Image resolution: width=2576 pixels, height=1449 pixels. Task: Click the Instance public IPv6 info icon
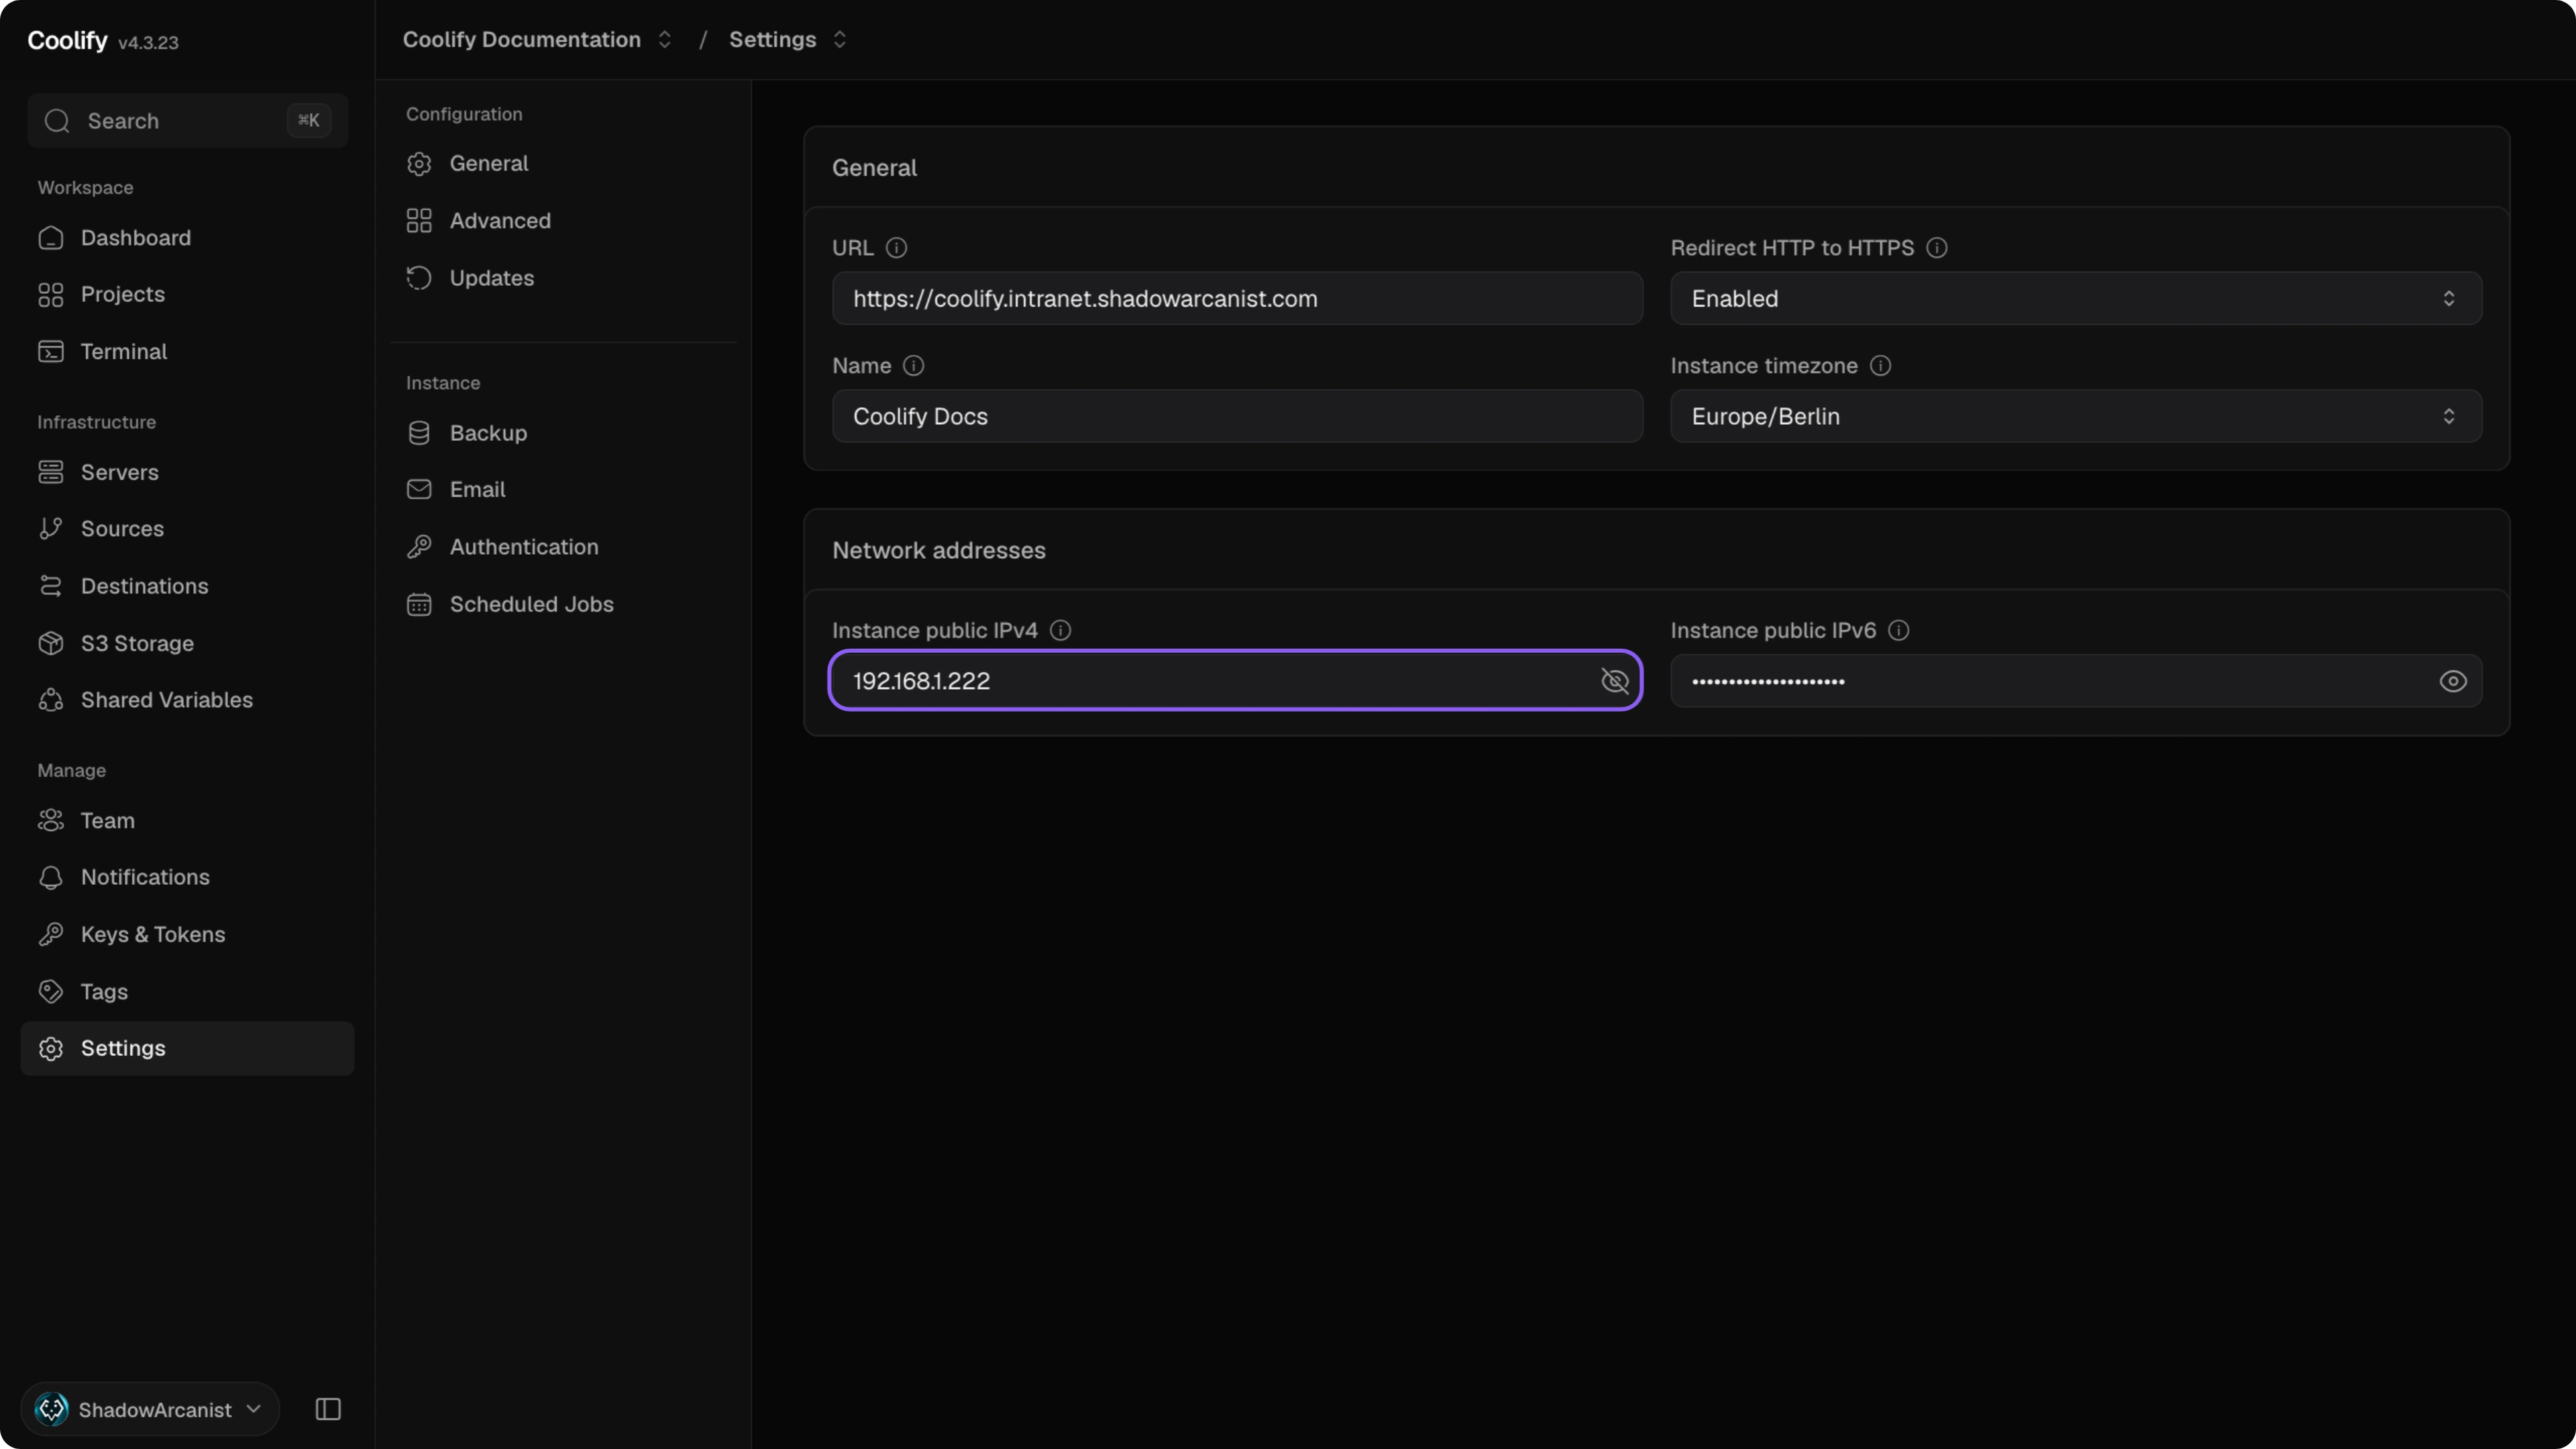[x=1898, y=630]
